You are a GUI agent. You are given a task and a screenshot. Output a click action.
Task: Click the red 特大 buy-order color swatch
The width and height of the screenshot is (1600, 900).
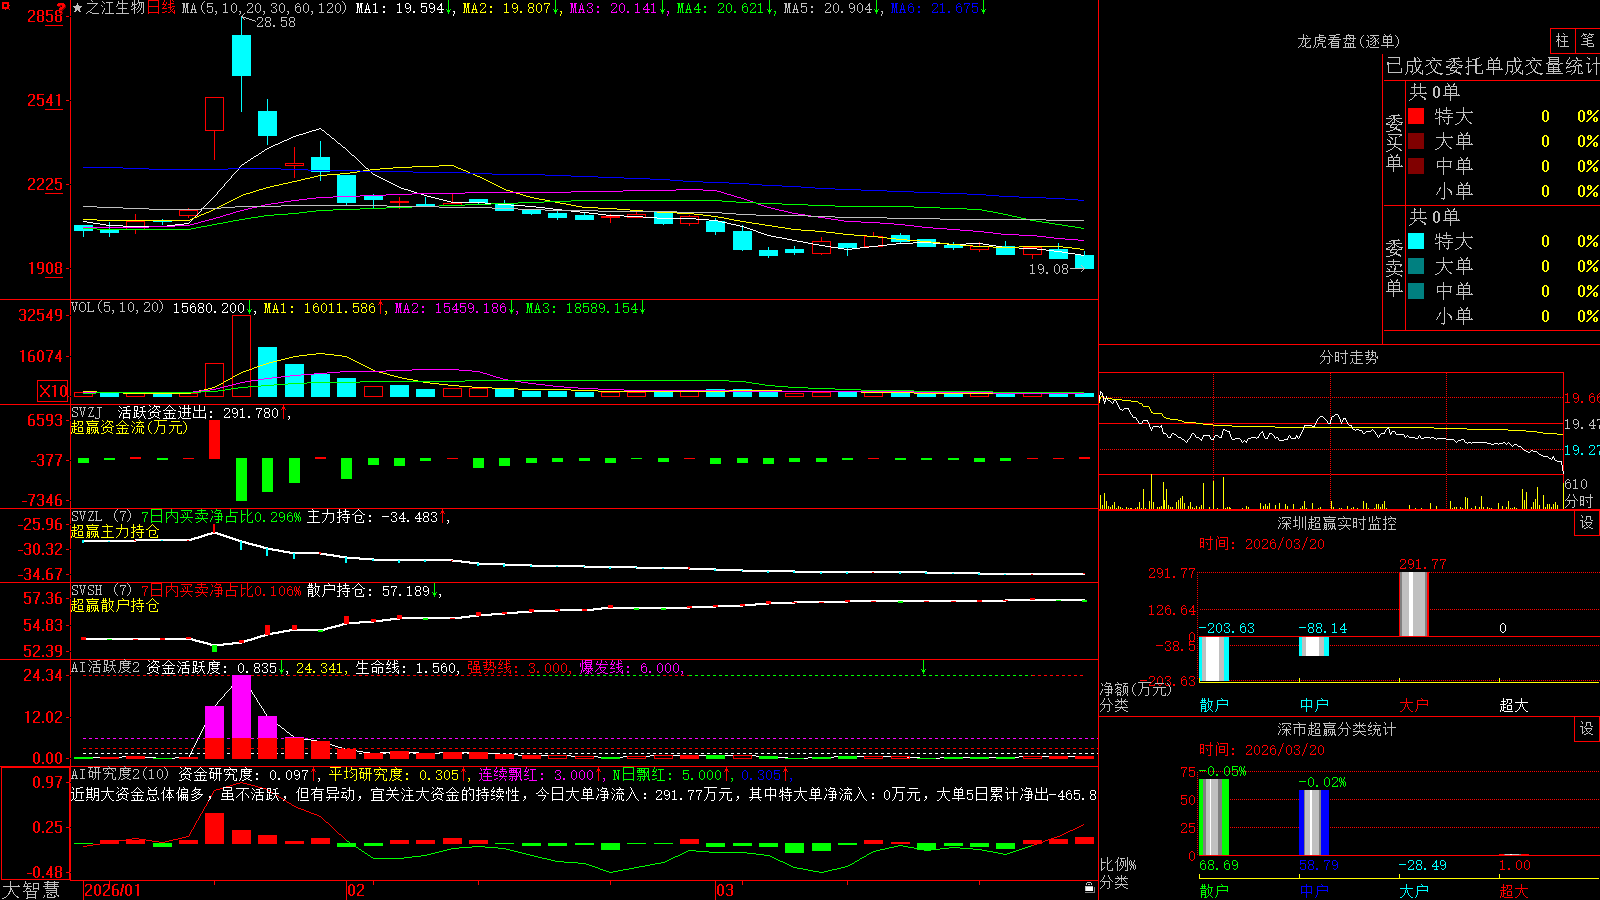click(x=1416, y=116)
